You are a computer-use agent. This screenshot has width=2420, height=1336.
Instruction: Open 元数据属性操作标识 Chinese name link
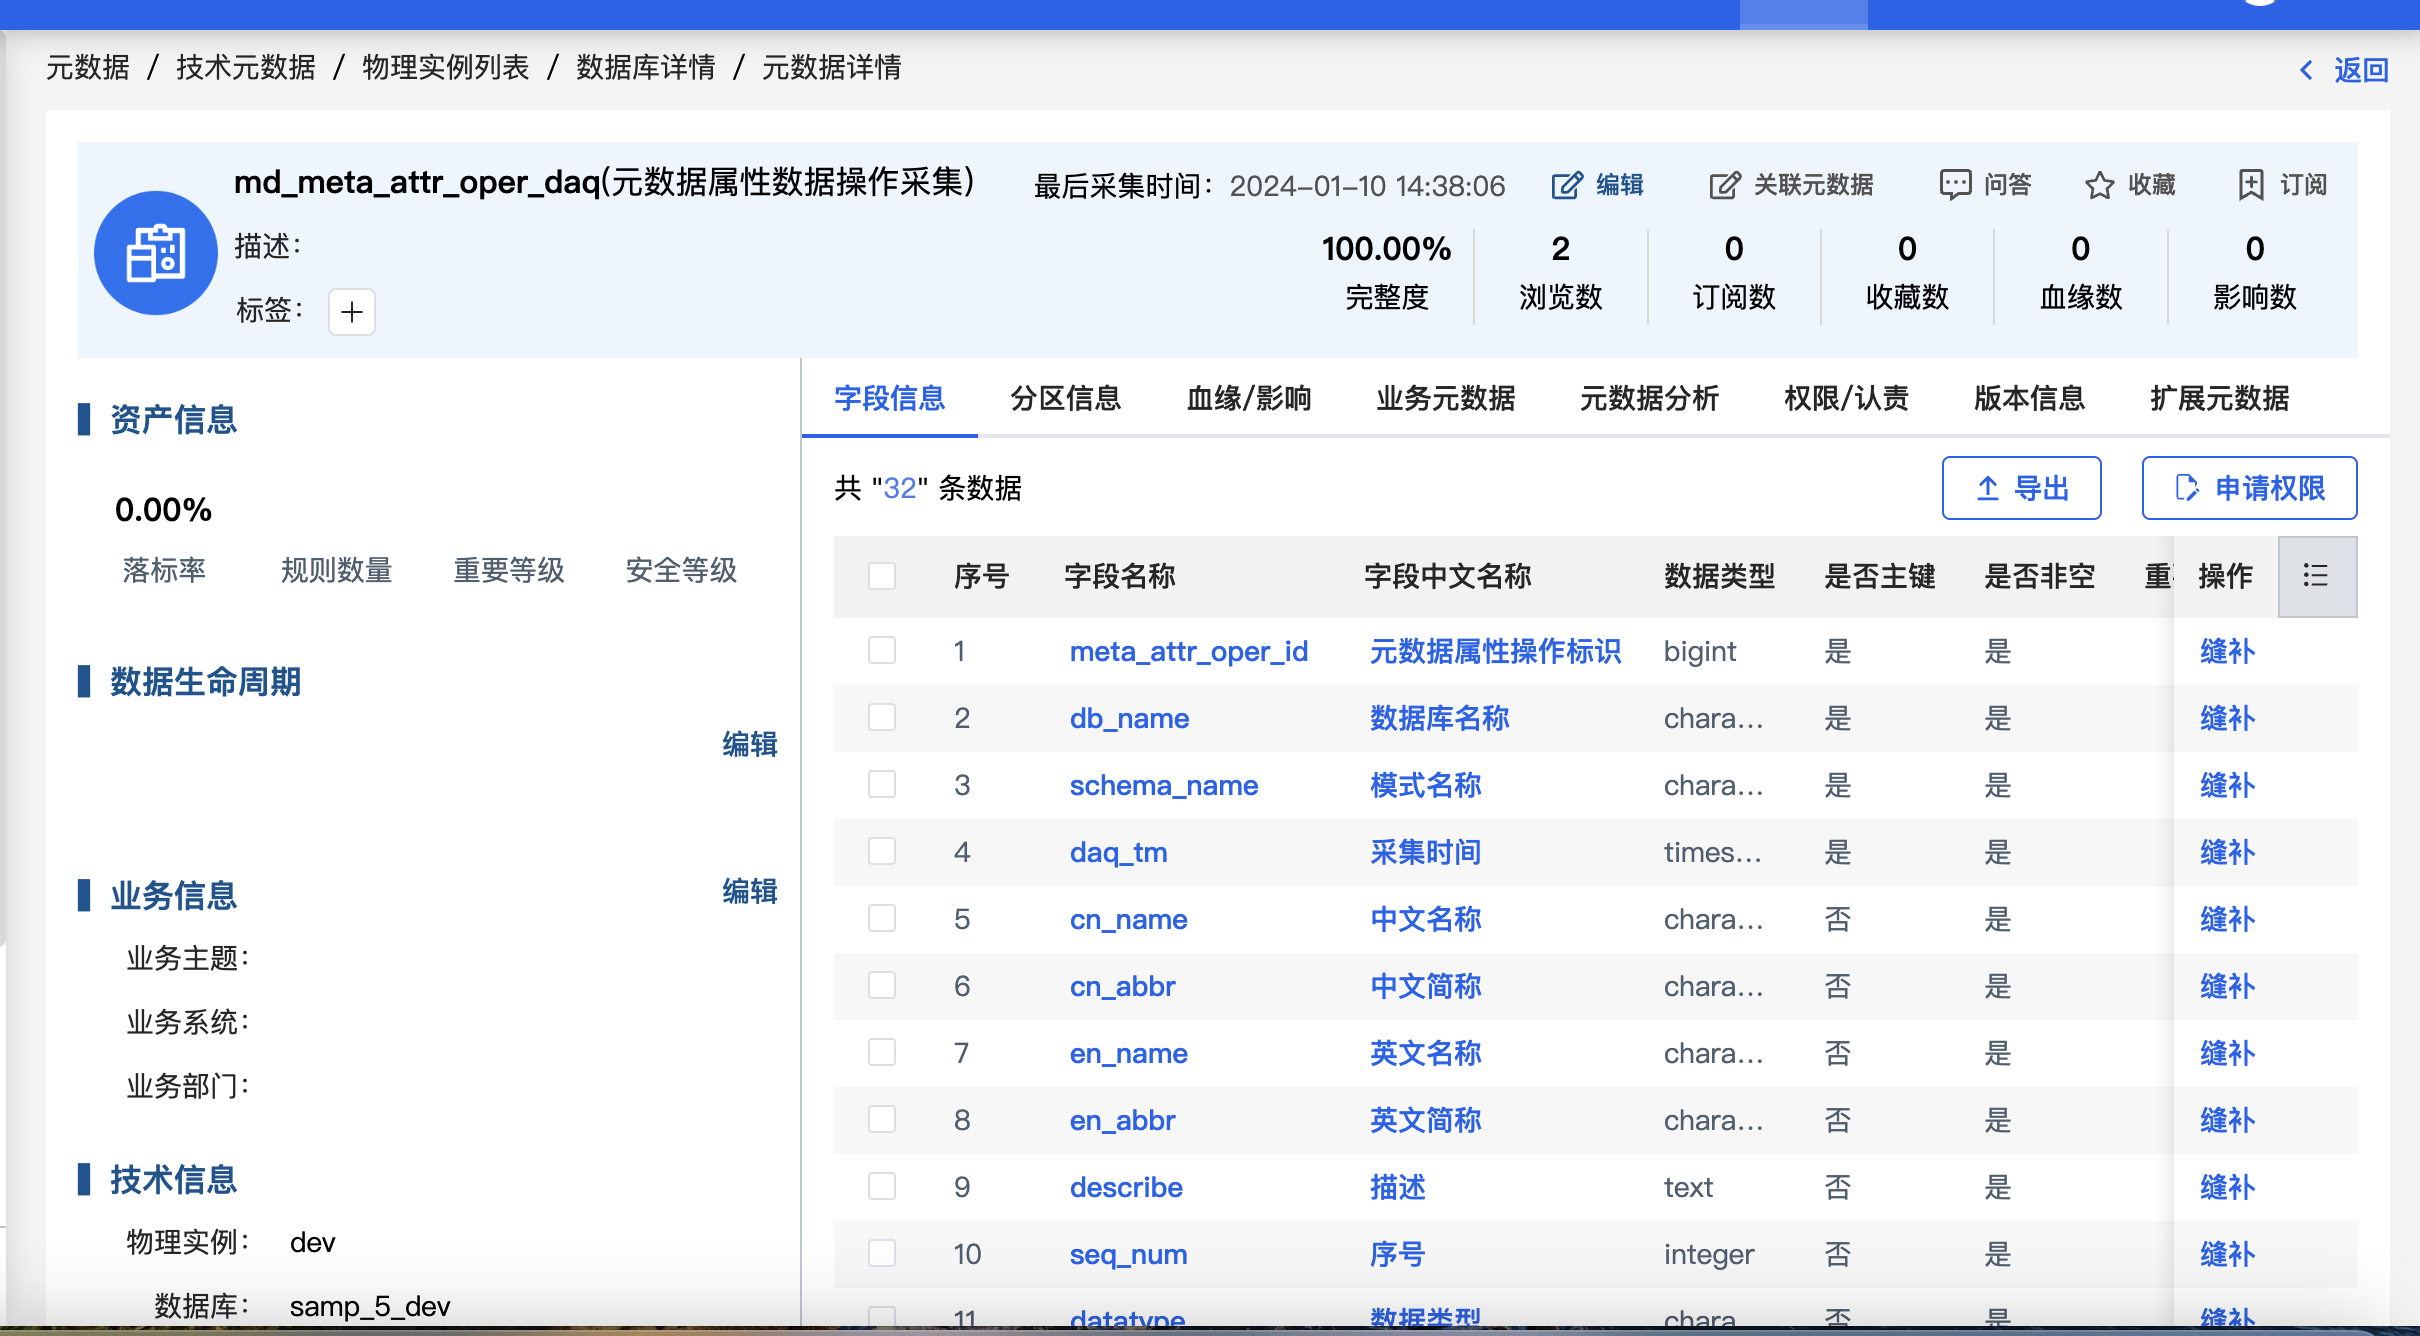[x=1495, y=651]
